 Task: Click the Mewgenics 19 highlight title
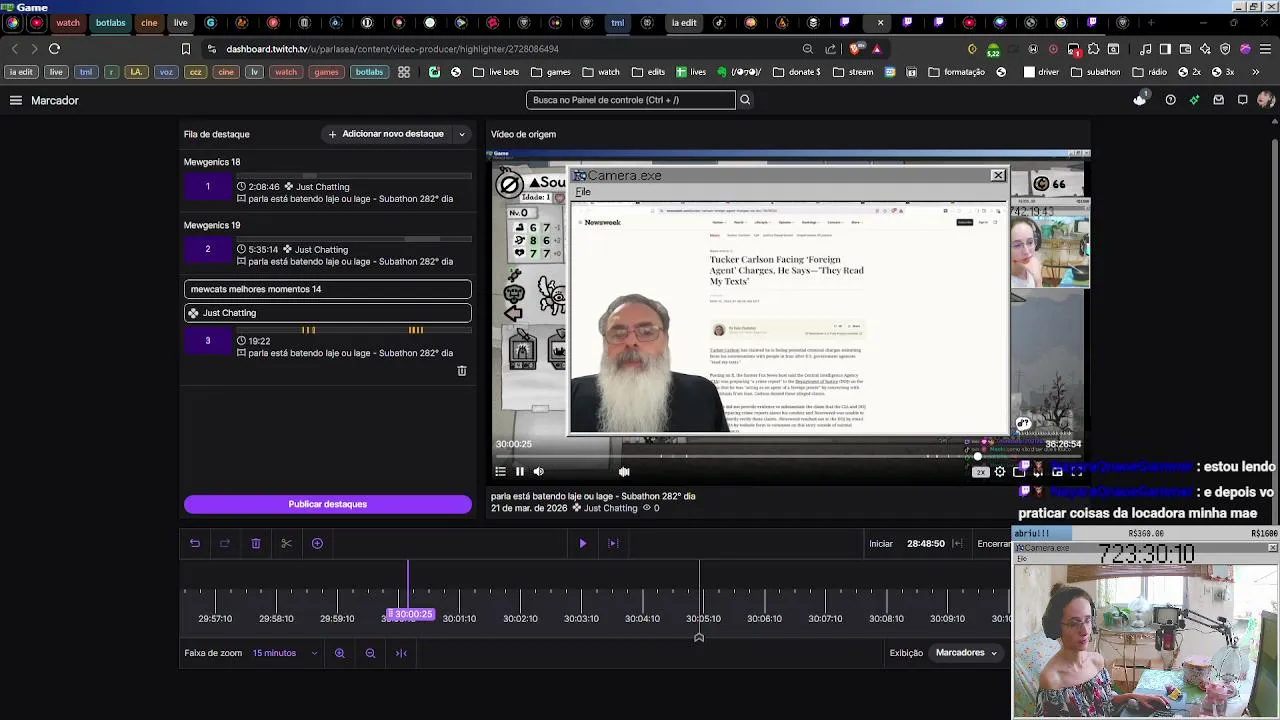point(212,225)
